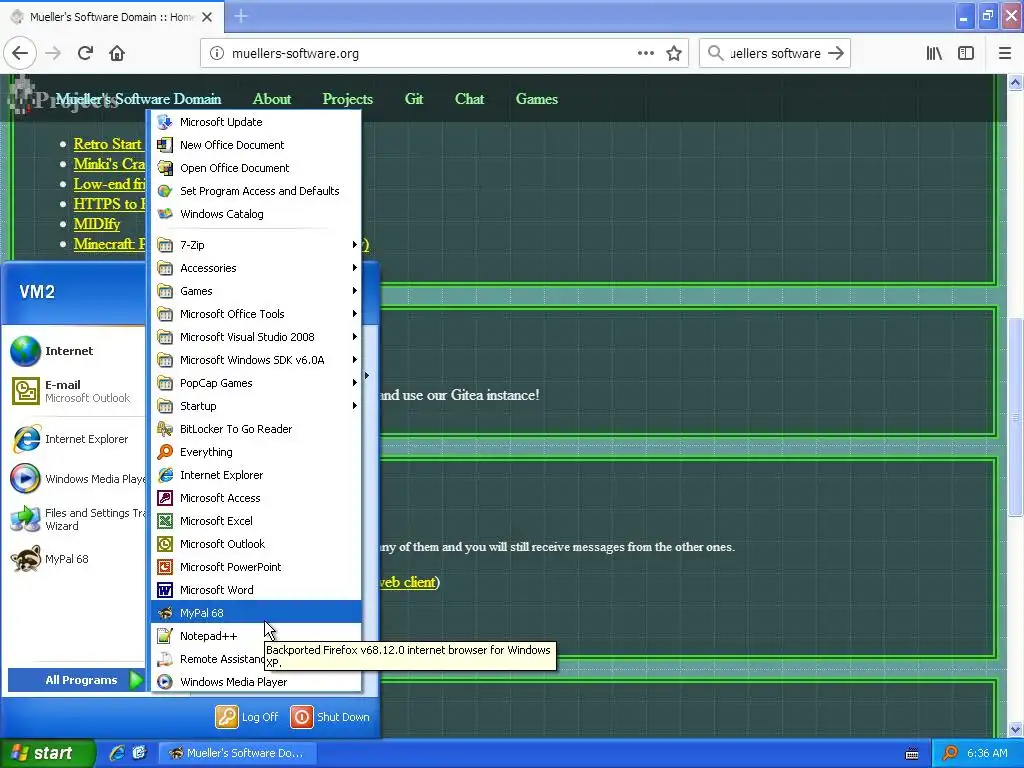Launch Microsoft Word
Screen dimensions: 1024x768
257,590
